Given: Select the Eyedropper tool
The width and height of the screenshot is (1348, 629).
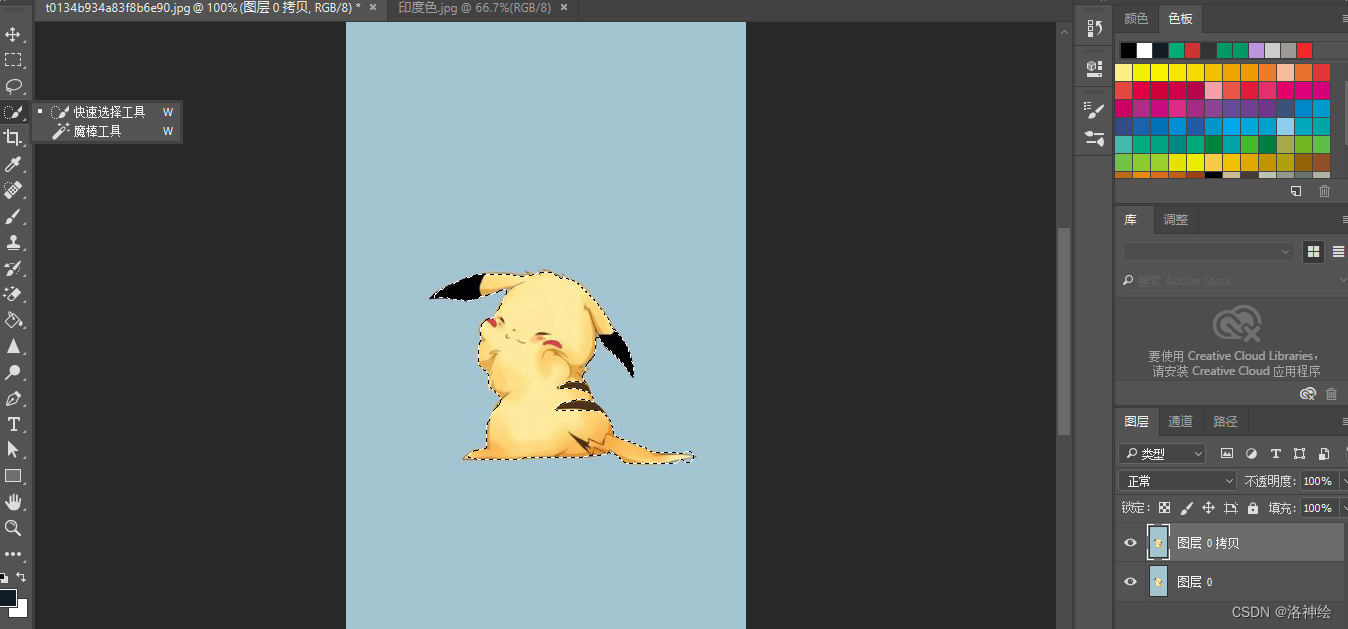Looking at the screenshot, I should (13, 164).
